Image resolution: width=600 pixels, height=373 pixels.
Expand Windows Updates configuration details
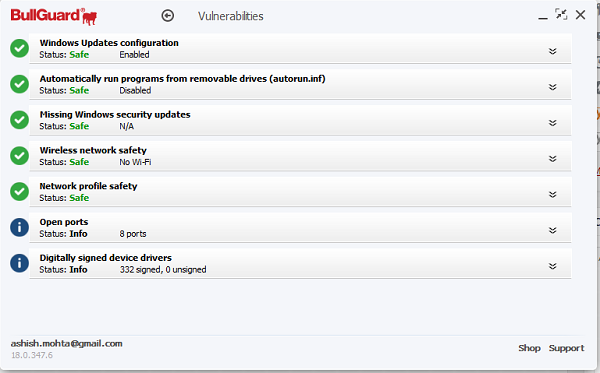point(553,51)
